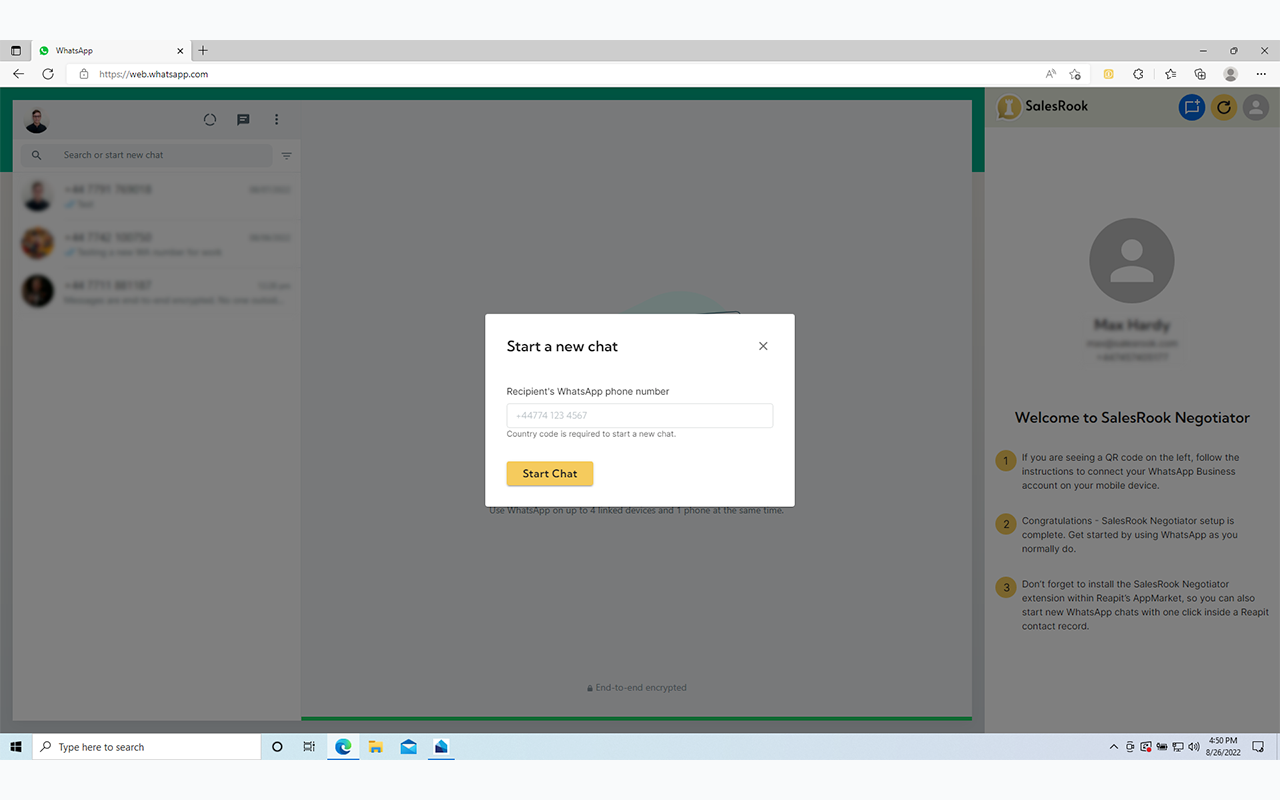Close the Start a new chat dialog
This screenshot has width=1280, height=800.
(763, 346)
